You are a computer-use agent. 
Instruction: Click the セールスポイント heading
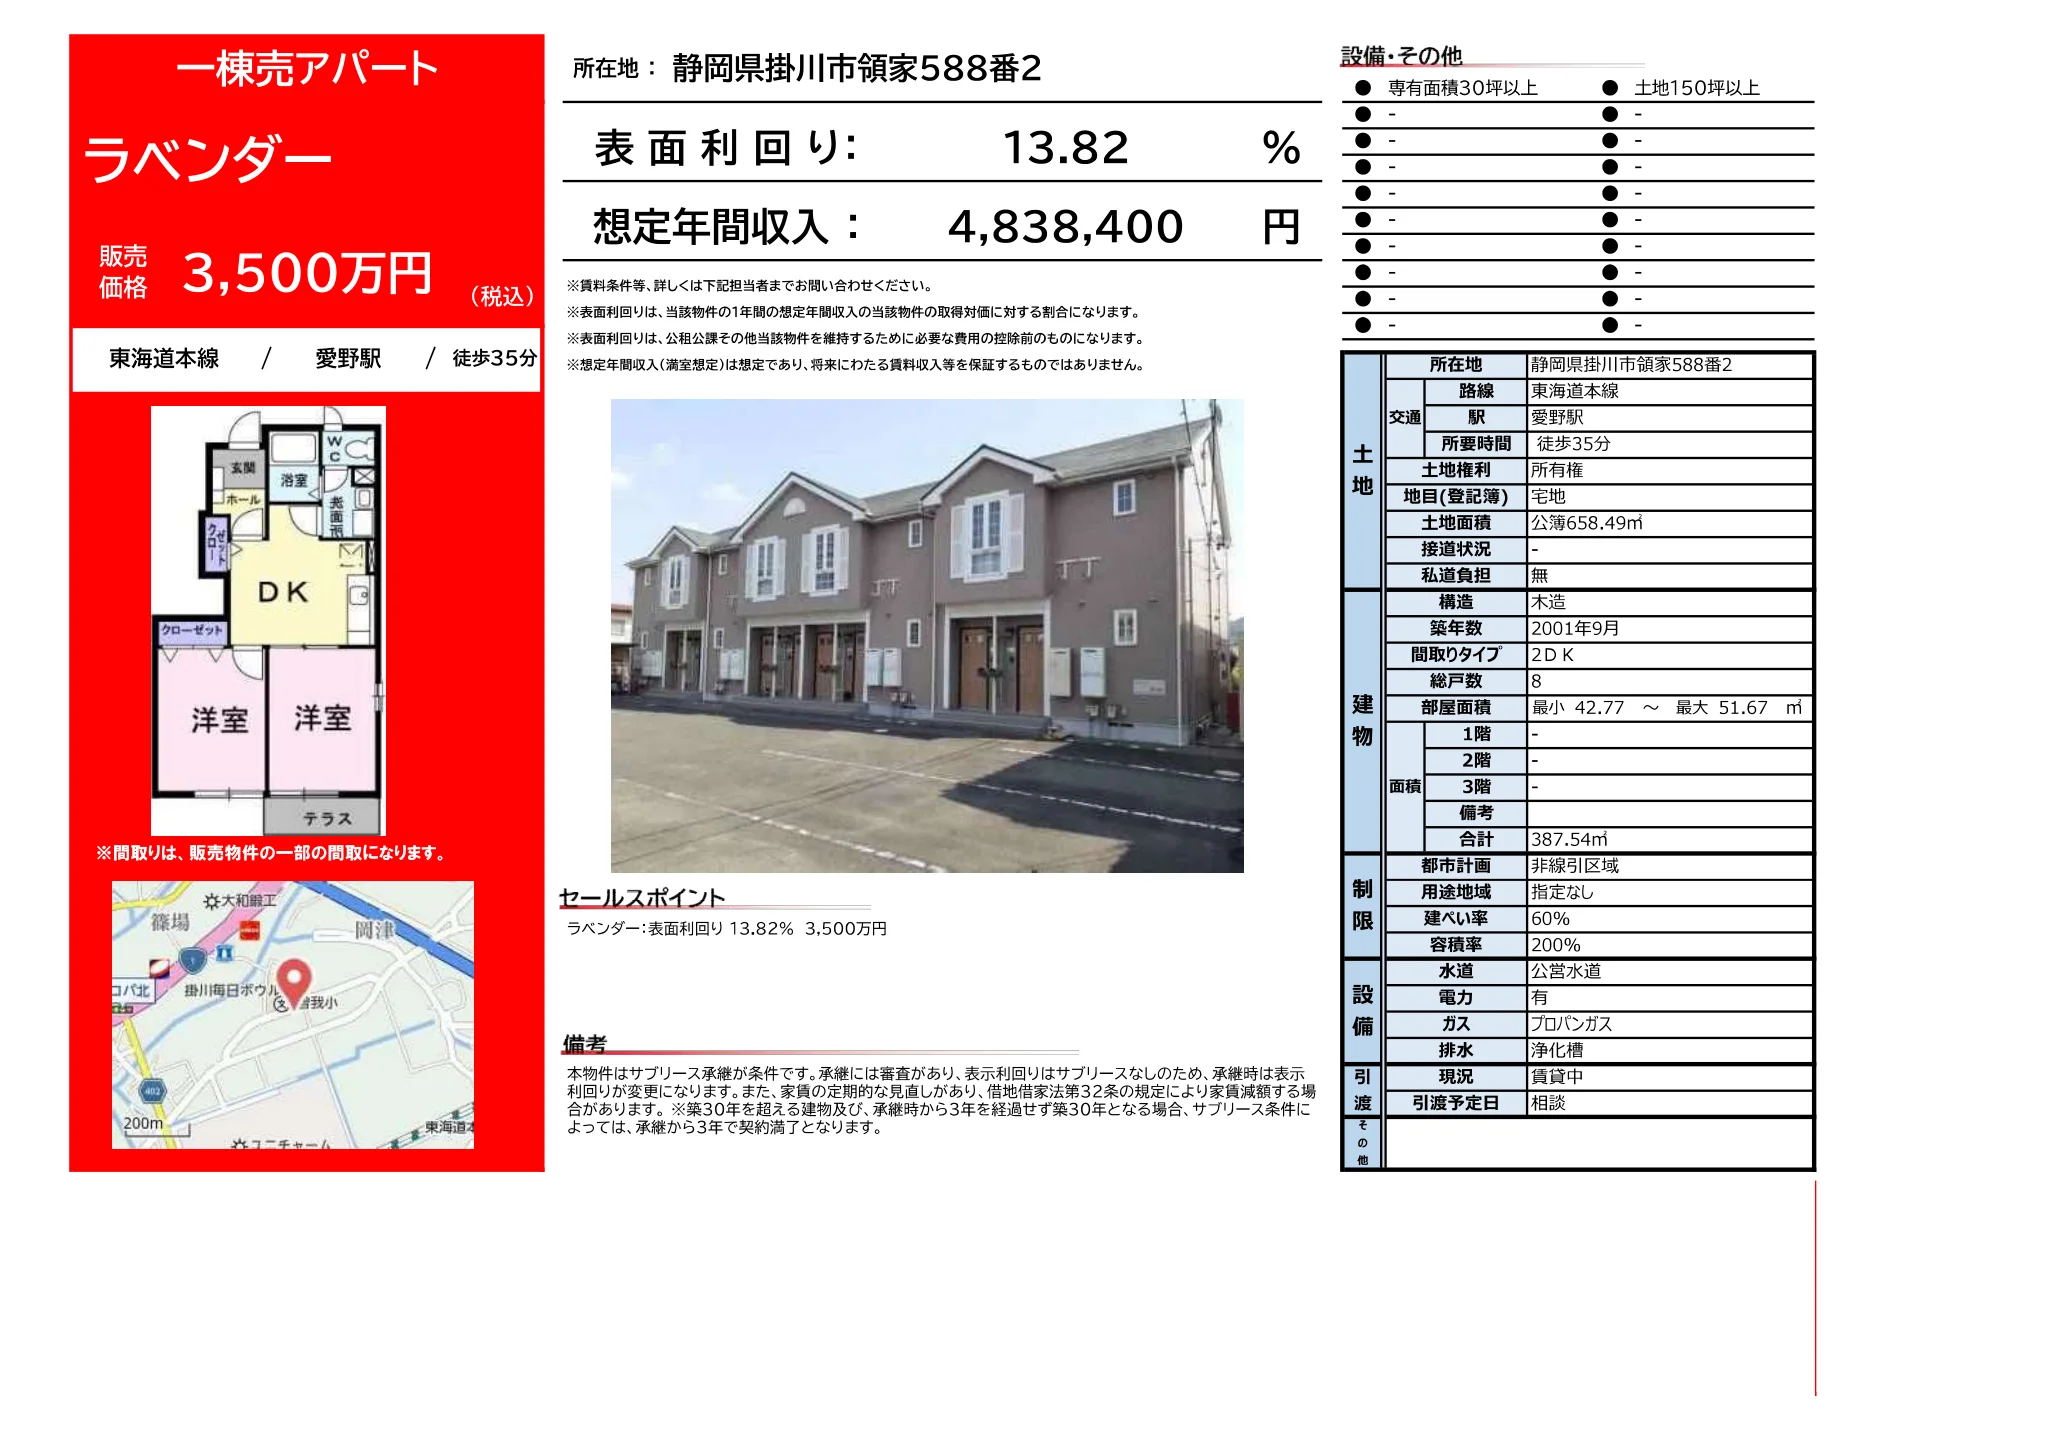point(642,897)
